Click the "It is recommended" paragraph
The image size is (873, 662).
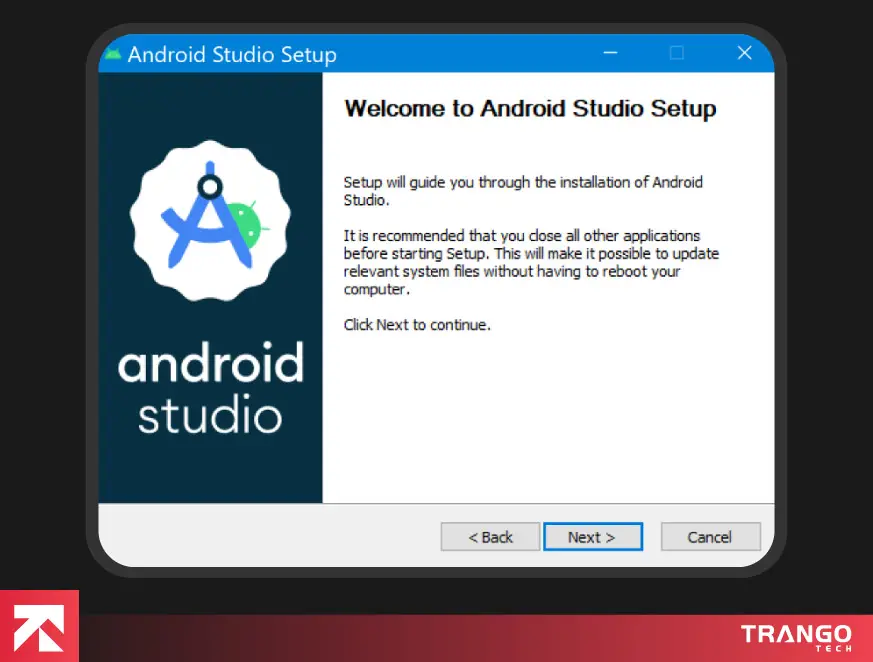point(531,262)
